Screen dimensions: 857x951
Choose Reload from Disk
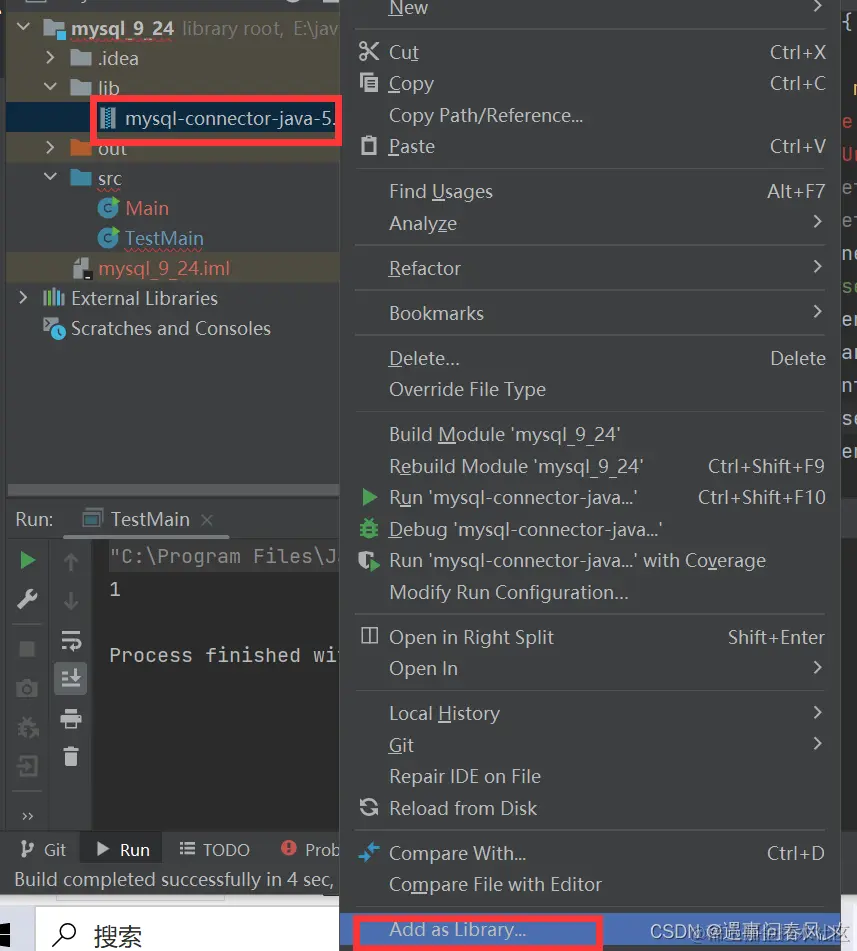pos(590,808)
